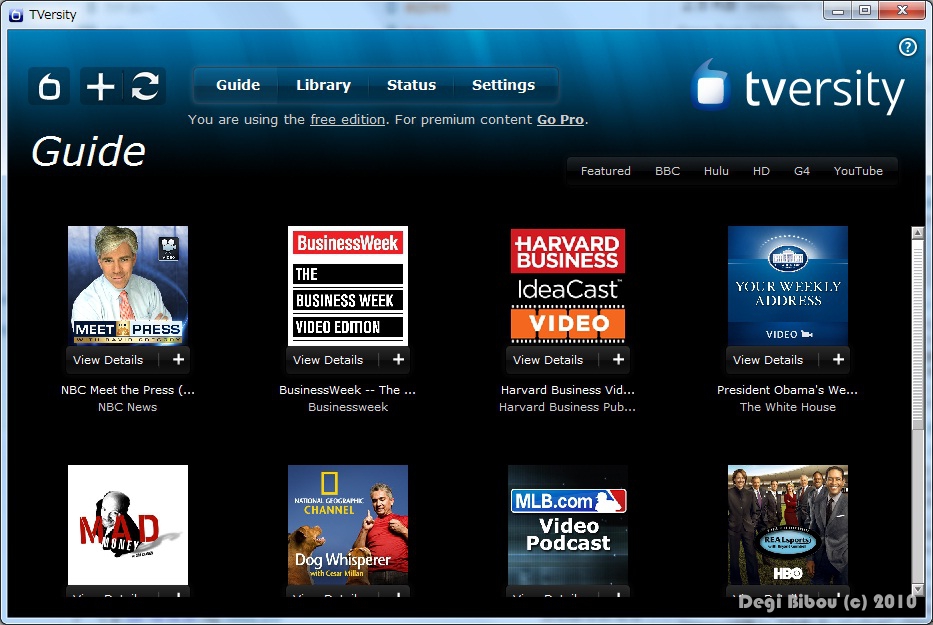Viewport: 933px width, 625px height.
Task: Click 'The White House' publisher label
Action: point(788,407)
